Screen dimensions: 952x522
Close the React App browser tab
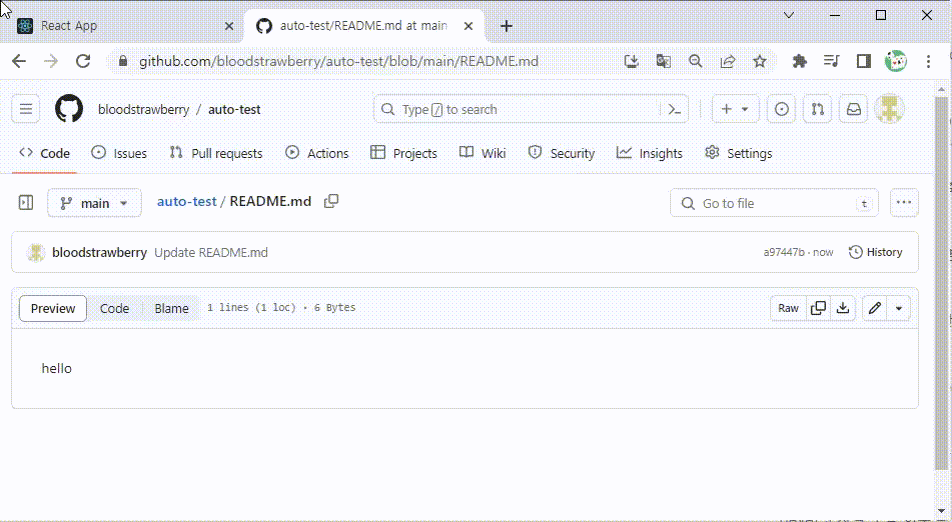[x=229, y=26]
